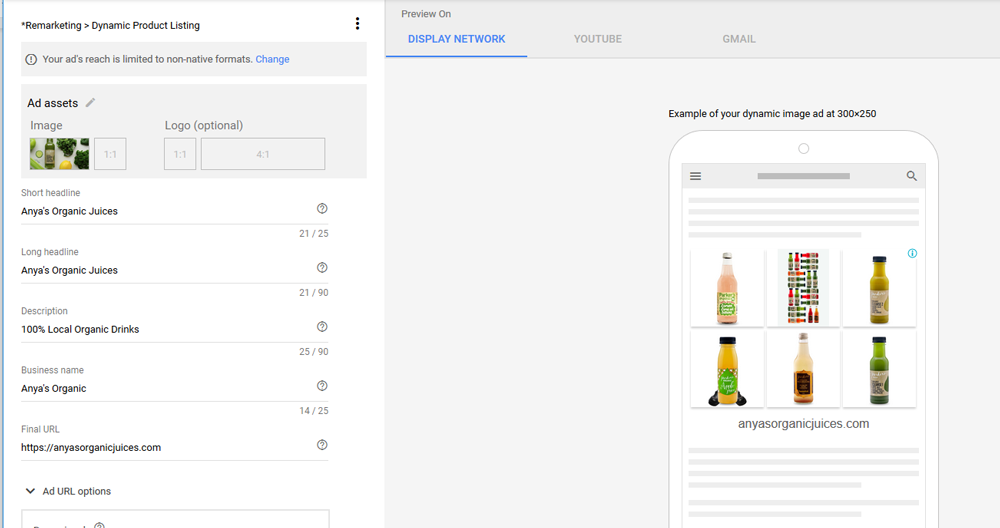The width and height of the screenshot is (1000, 528).
Task: Open help for Business name field
Action: tap(322, 386)
